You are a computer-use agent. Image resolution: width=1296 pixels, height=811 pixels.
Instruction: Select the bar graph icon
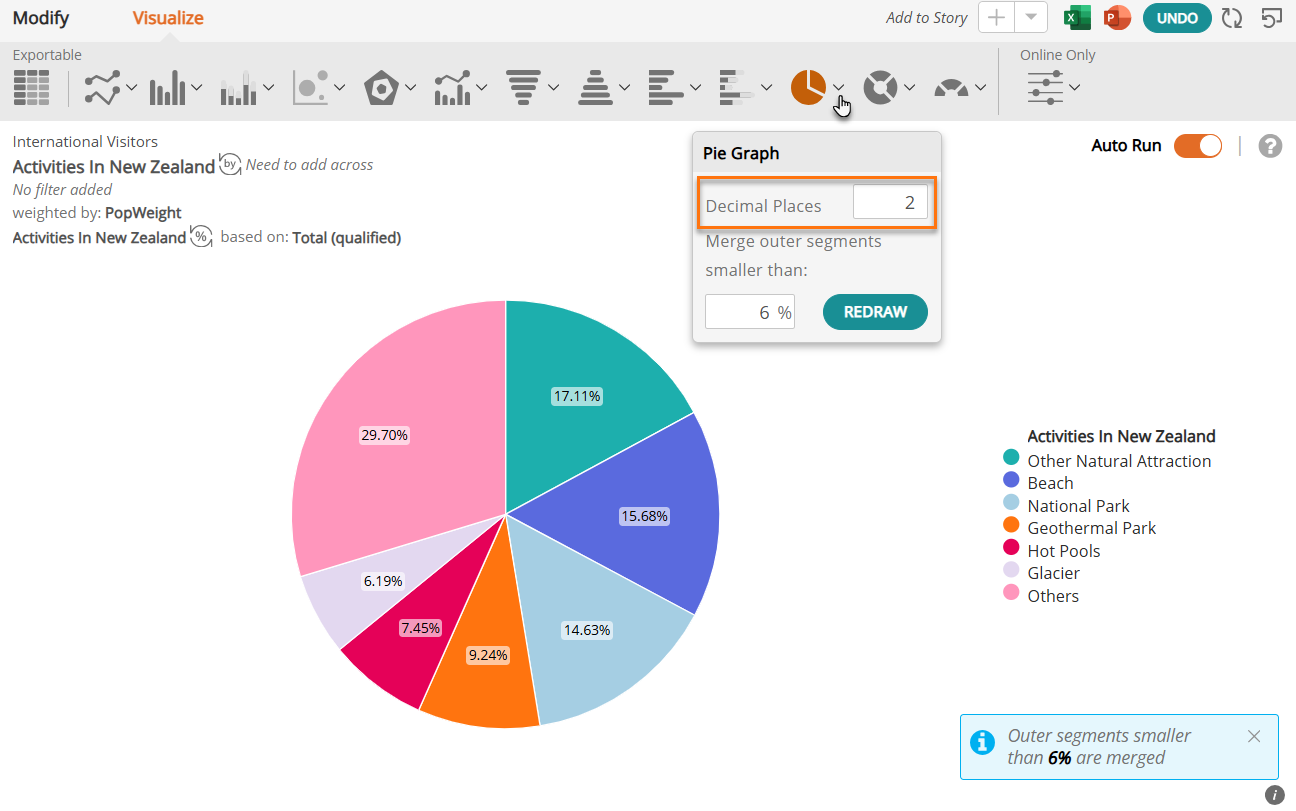167,88
